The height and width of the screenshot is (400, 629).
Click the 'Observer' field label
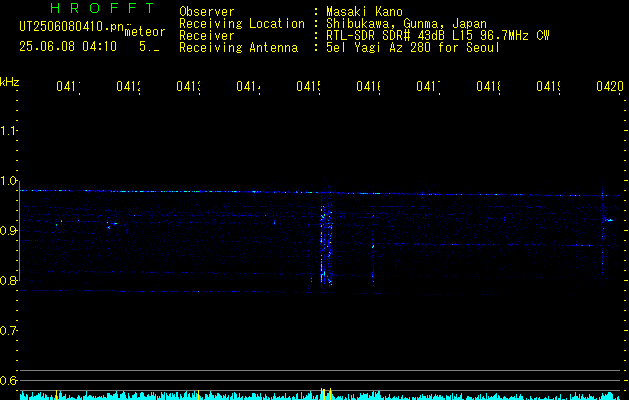(x=207, y=12)
